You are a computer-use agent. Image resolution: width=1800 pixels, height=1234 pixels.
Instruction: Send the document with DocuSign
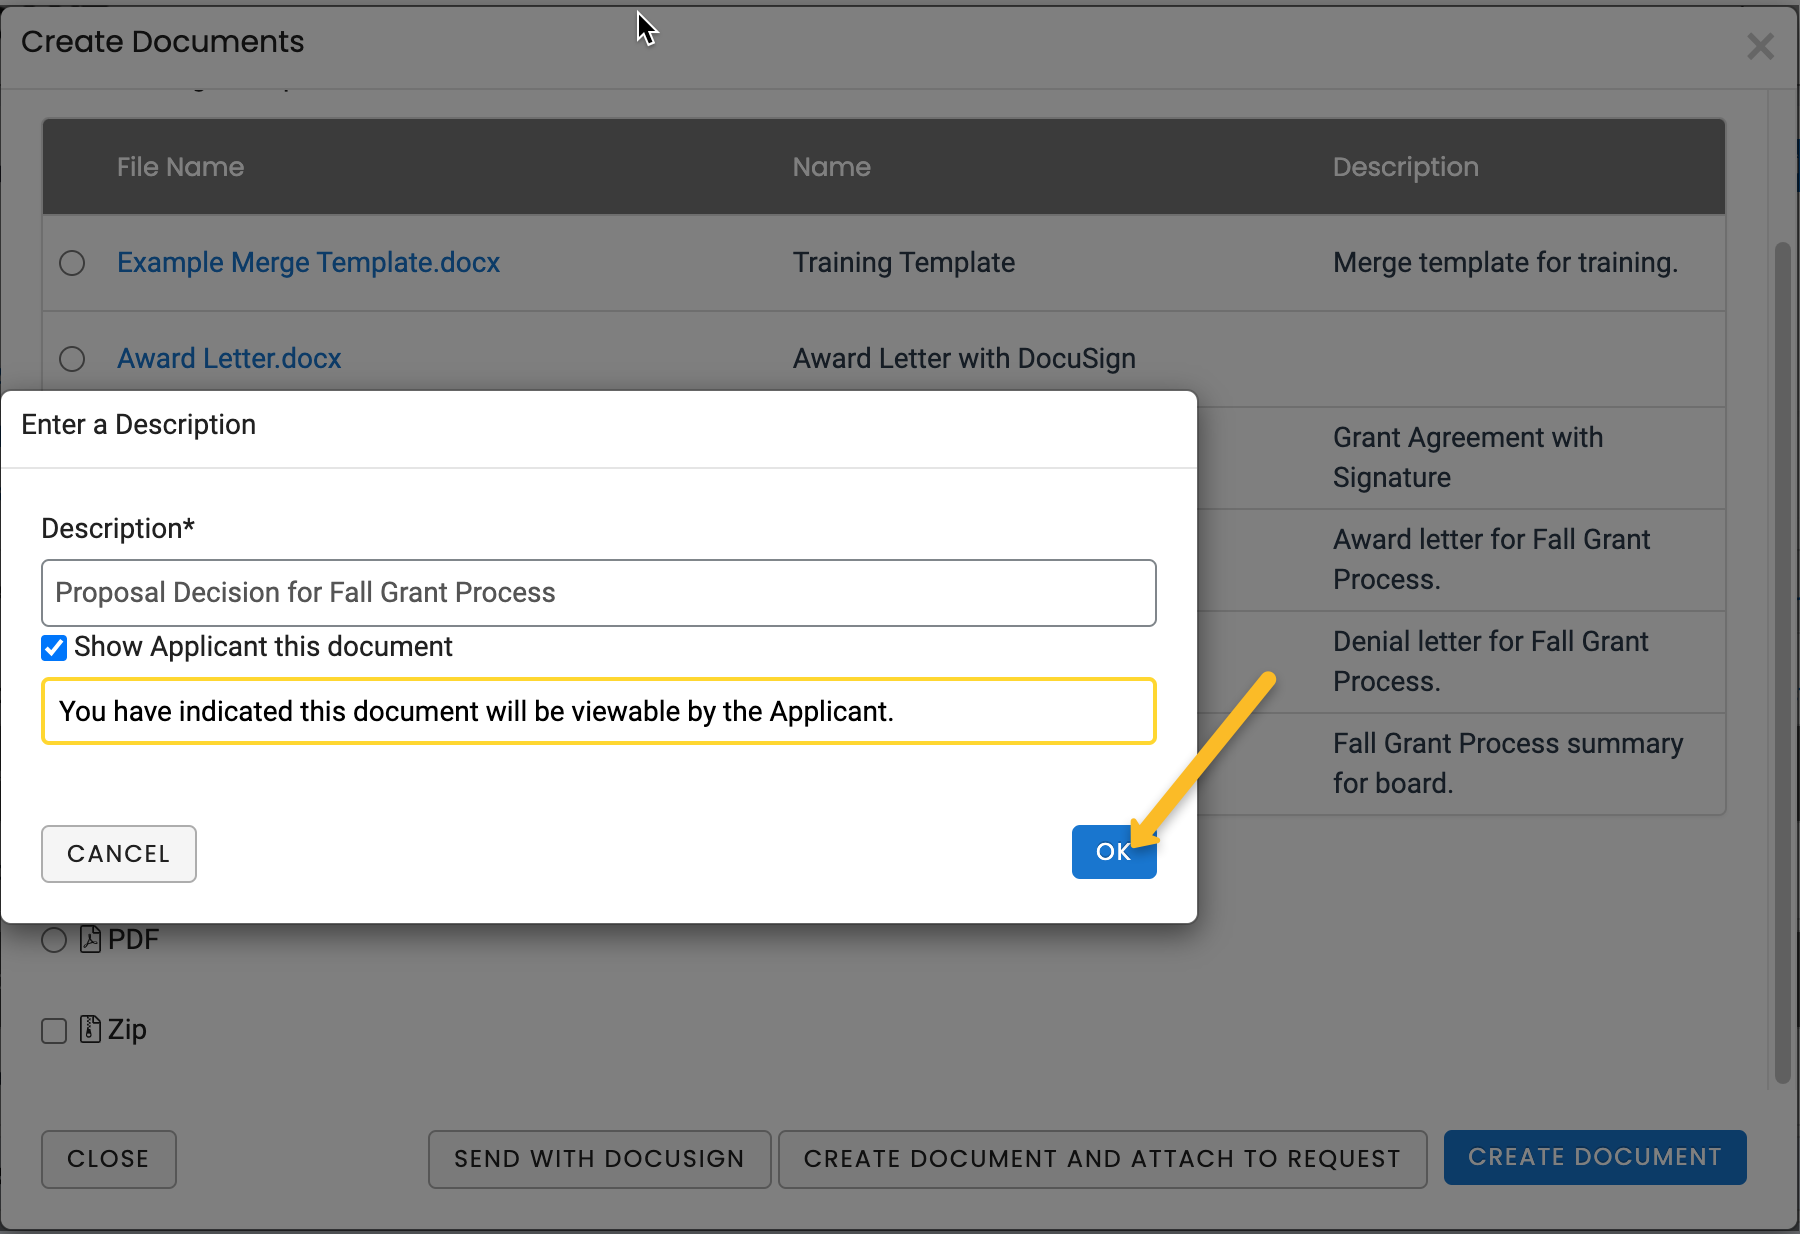[598, 1158]
